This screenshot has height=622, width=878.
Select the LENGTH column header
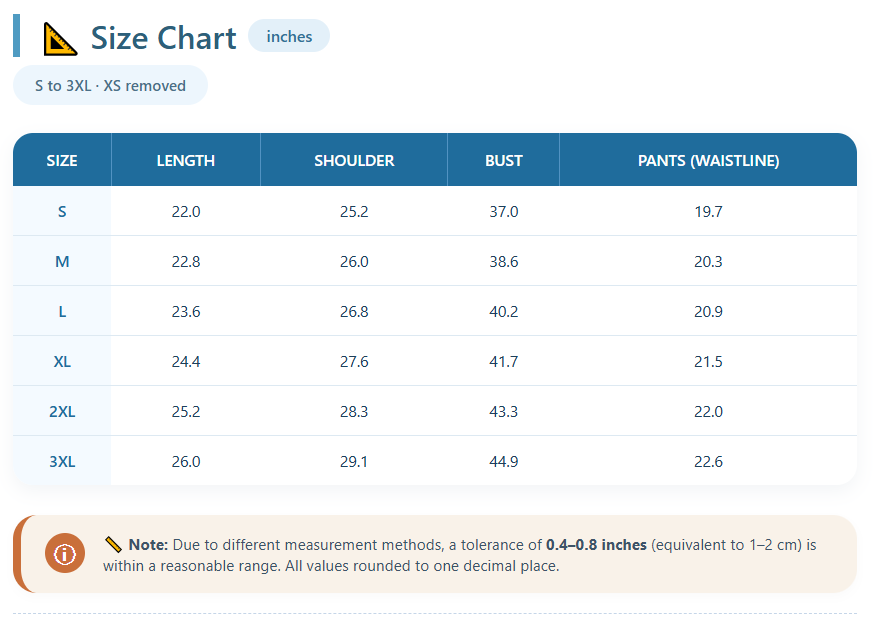pos(186,160)
